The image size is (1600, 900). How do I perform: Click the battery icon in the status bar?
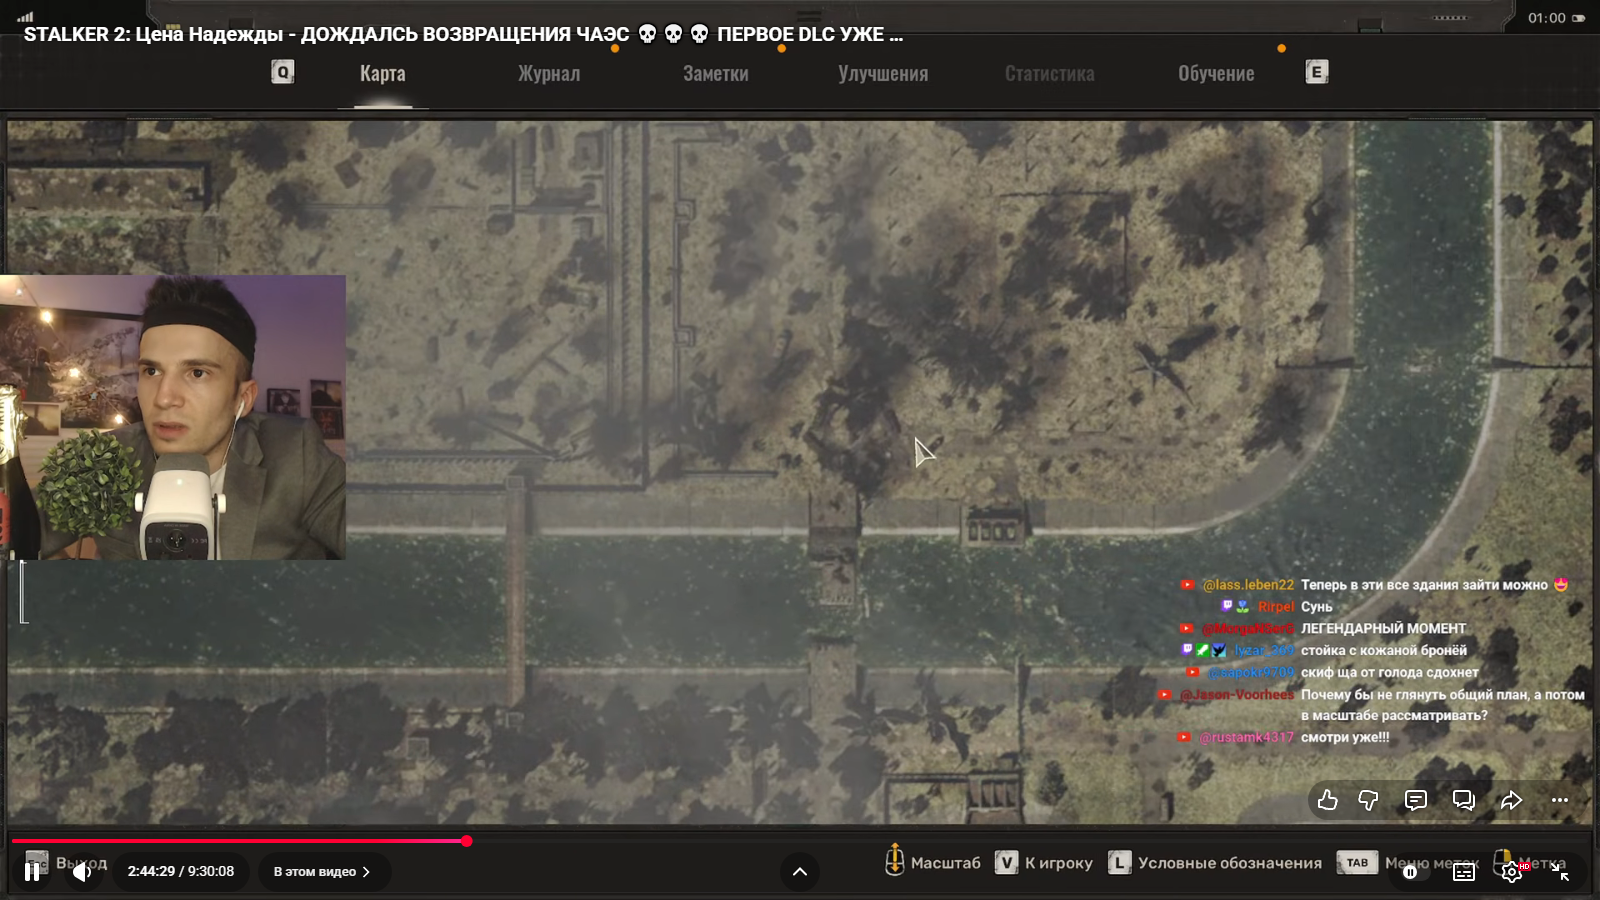[x=1579, y=18]
